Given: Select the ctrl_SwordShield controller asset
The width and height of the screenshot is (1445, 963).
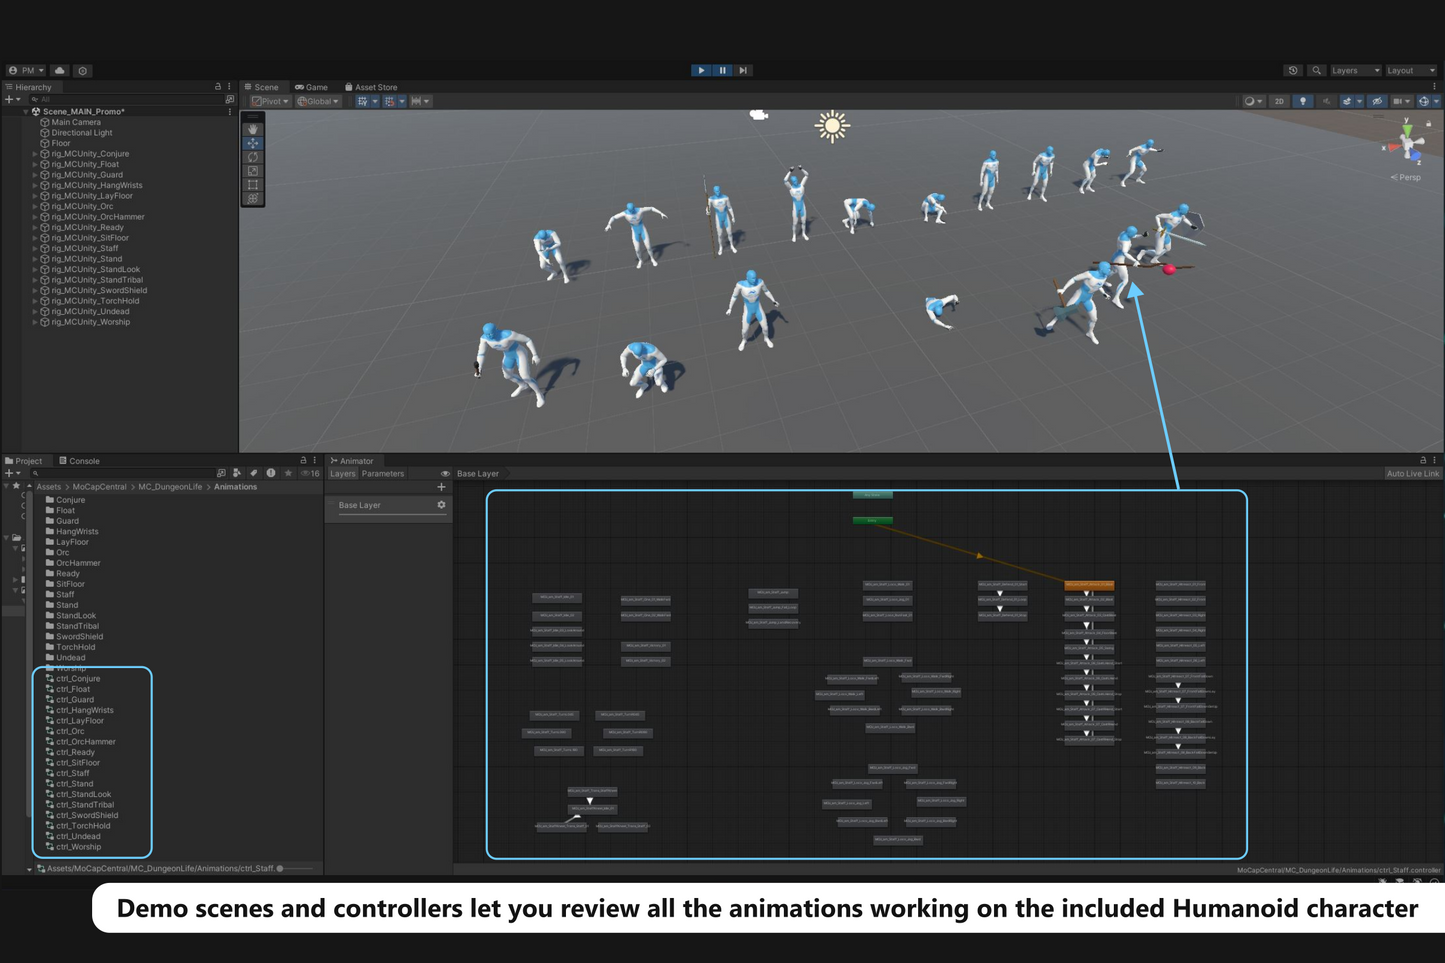Looking at the screenshot, I should 86,815.
